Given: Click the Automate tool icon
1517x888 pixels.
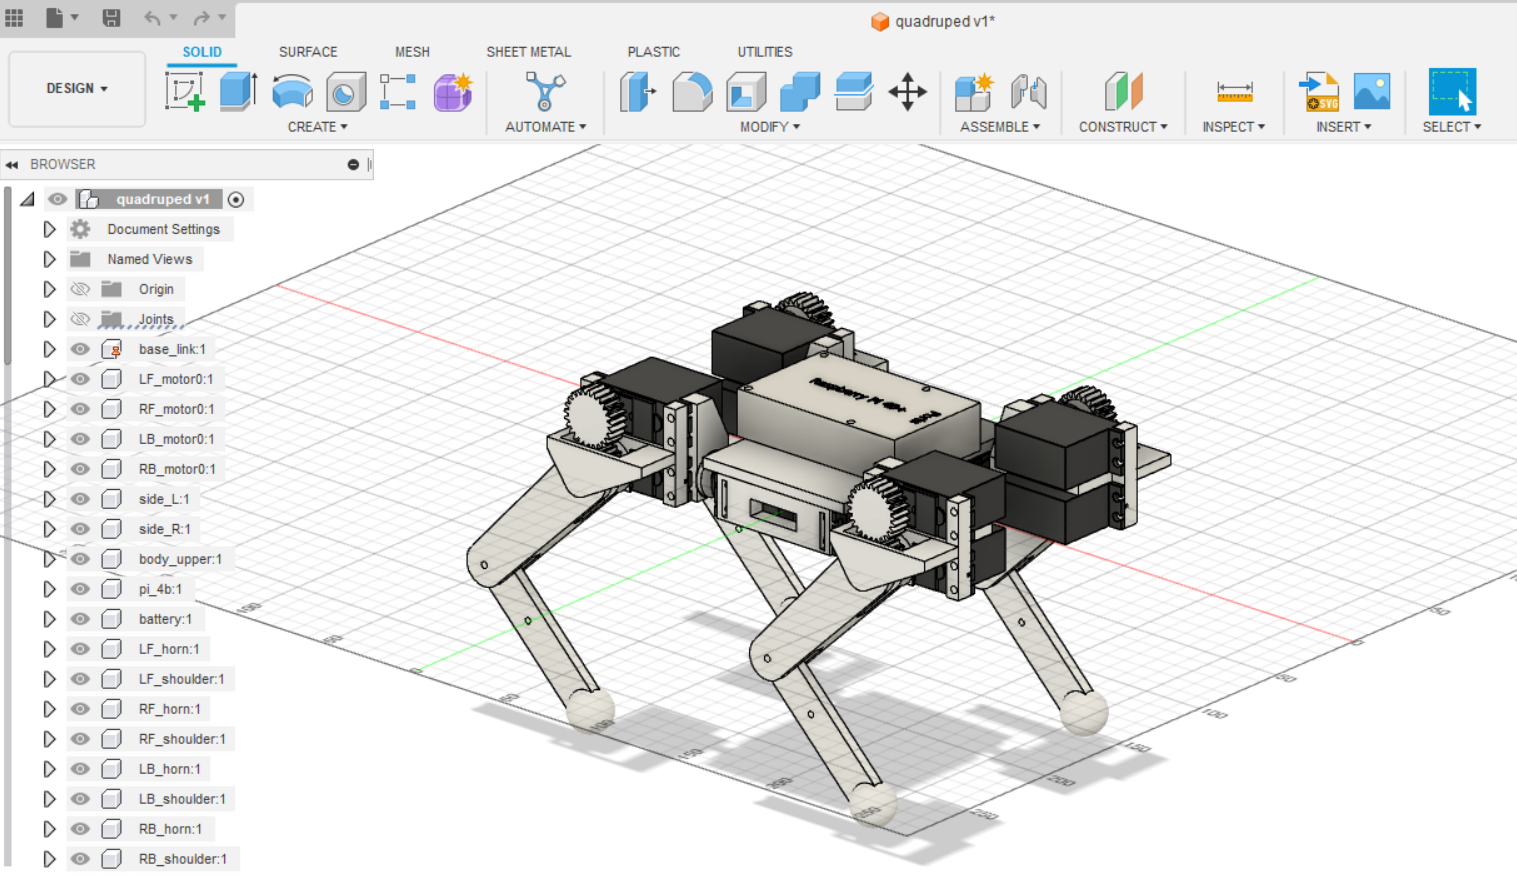Looking at the screenshot, I should [545, 92].
